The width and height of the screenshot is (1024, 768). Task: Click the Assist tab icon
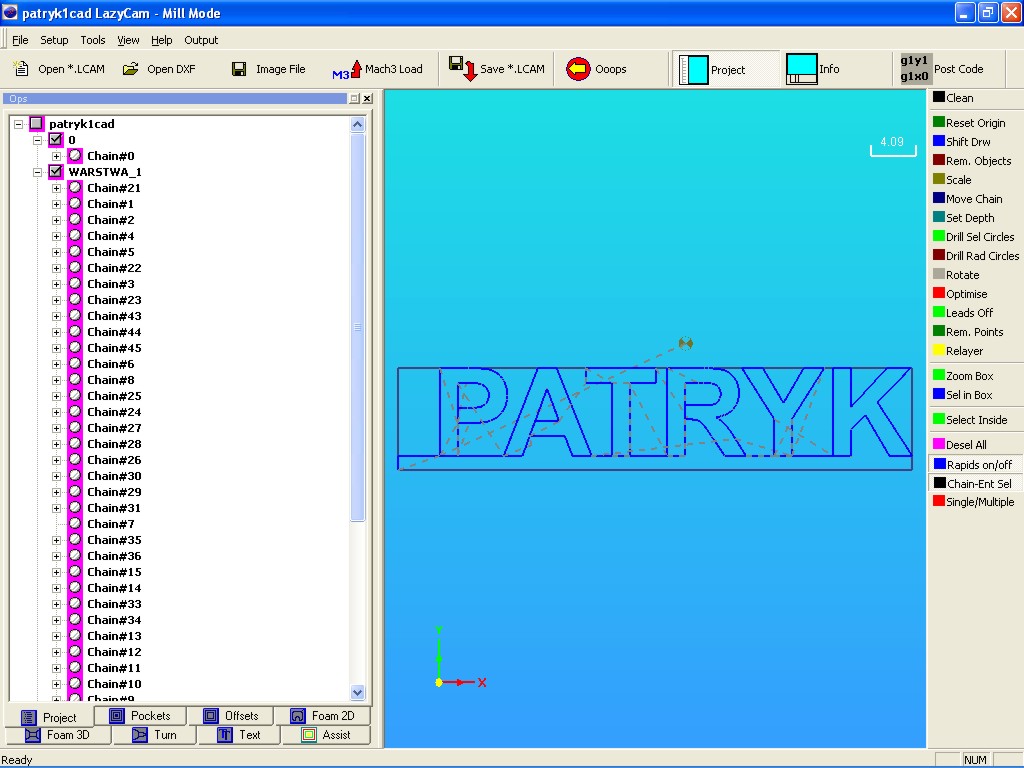[x=309, y=735]
